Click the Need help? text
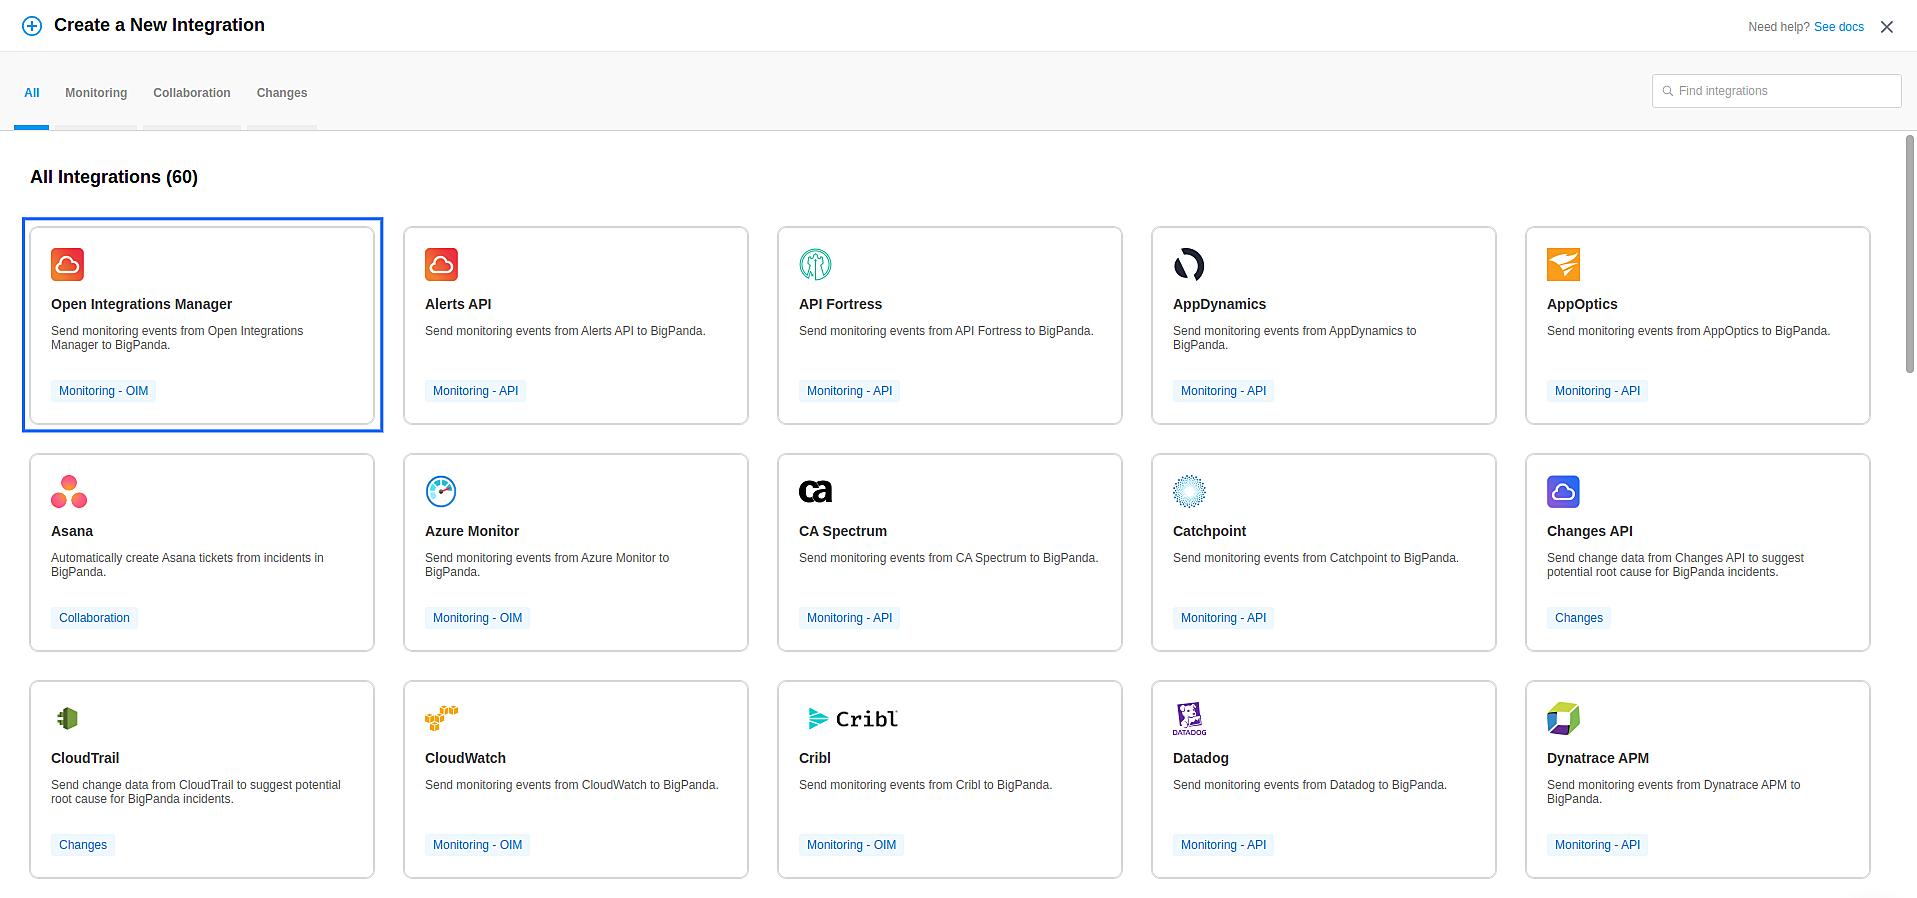Screen dimensions: 1917x898 click(1778, 27)
